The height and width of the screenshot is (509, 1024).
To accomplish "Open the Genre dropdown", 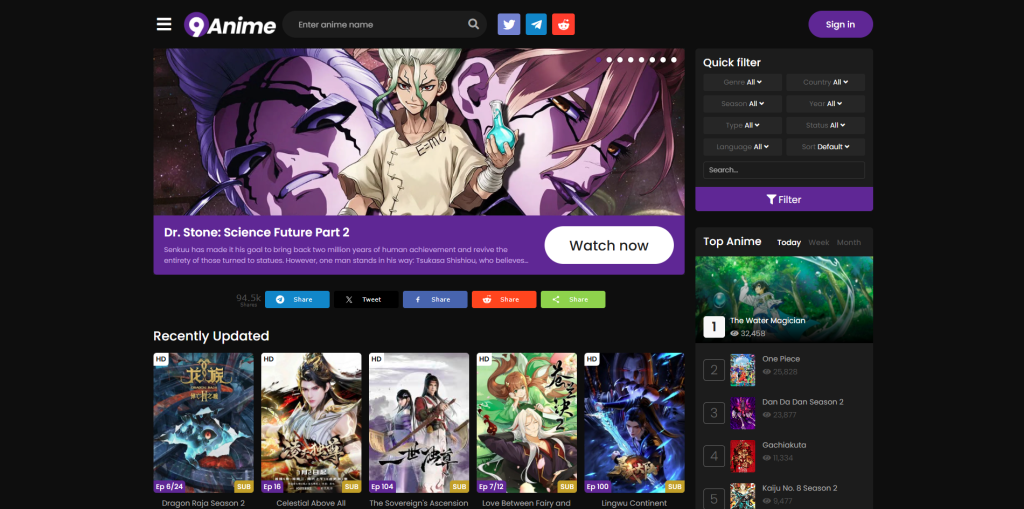I will tap(743, 82).
